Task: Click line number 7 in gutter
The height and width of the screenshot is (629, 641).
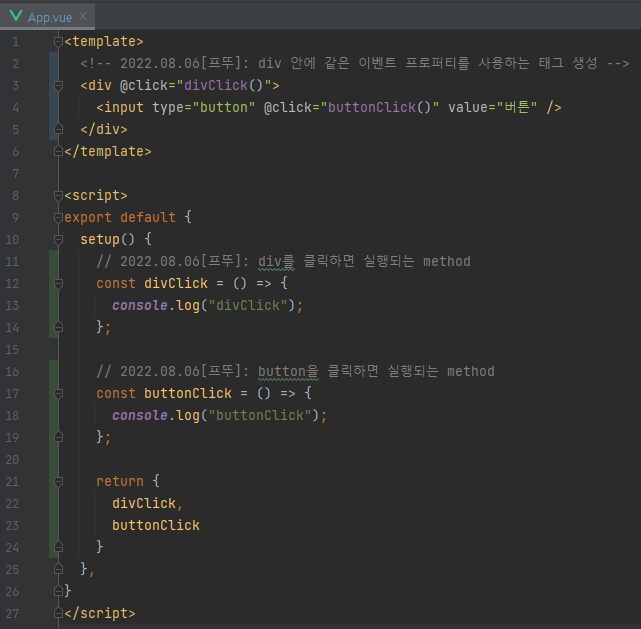Action: tap(16, 174)
